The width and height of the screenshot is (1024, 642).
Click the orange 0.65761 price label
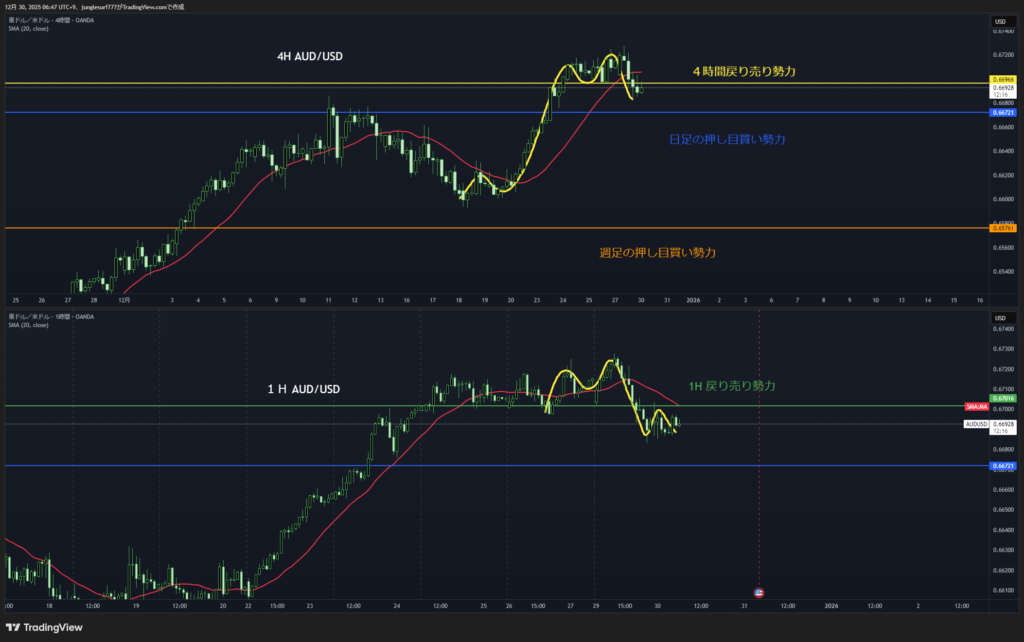[x=1002, y=228]
